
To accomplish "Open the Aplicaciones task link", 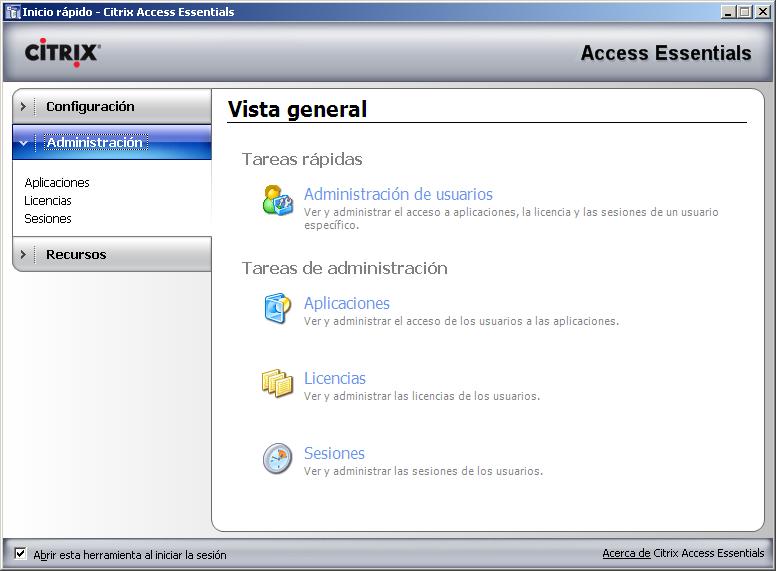I will [347, 303].
